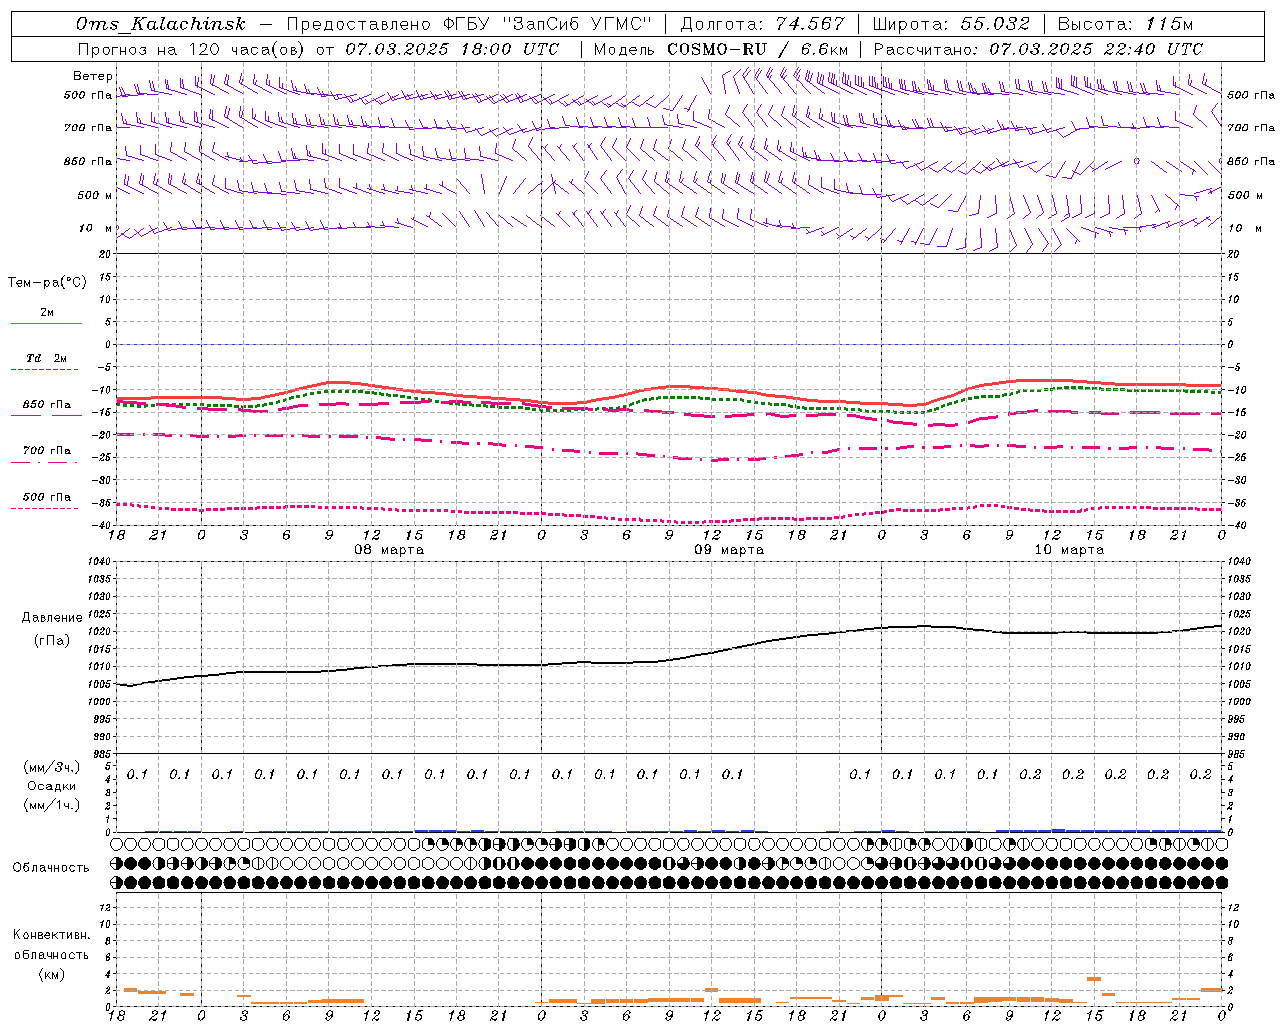This screenshot has height=1024, width=1280.
Task: Click the (км) unit label for convective cloud
Action: (x=52, y=974)
